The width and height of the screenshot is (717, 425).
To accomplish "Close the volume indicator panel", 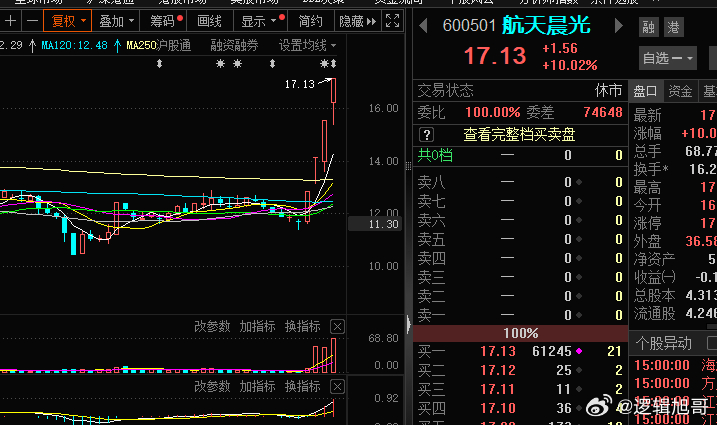I will click(x=337, y=327).
